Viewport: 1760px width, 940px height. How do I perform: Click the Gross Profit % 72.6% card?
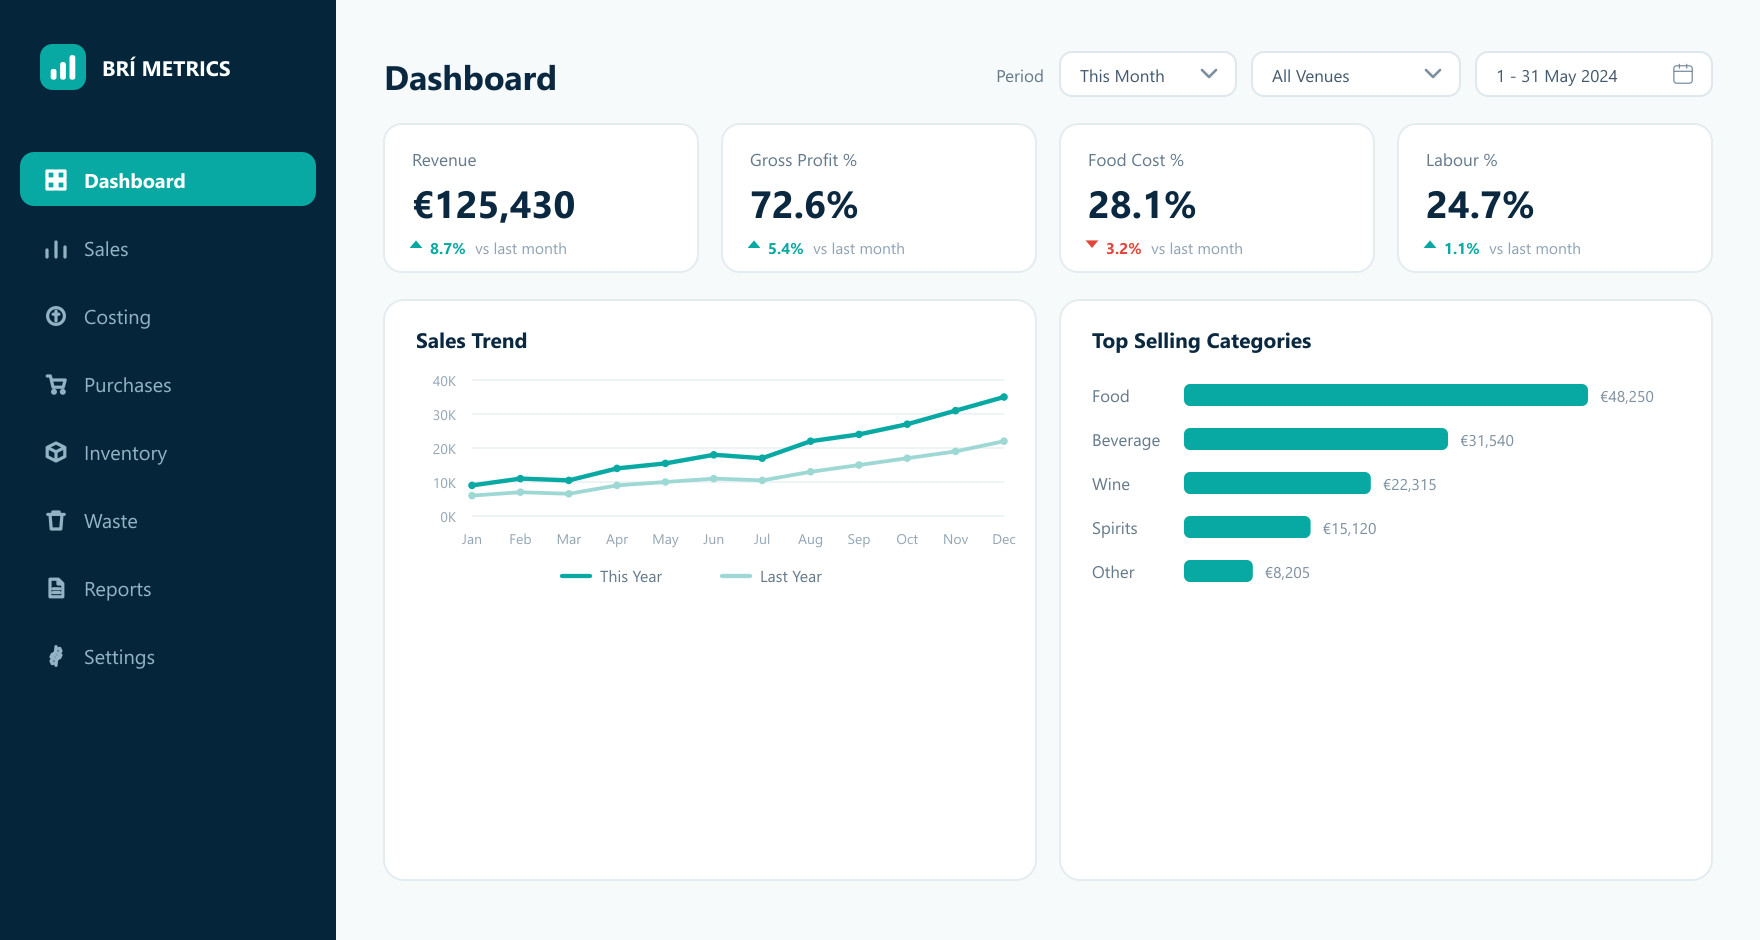879,198
